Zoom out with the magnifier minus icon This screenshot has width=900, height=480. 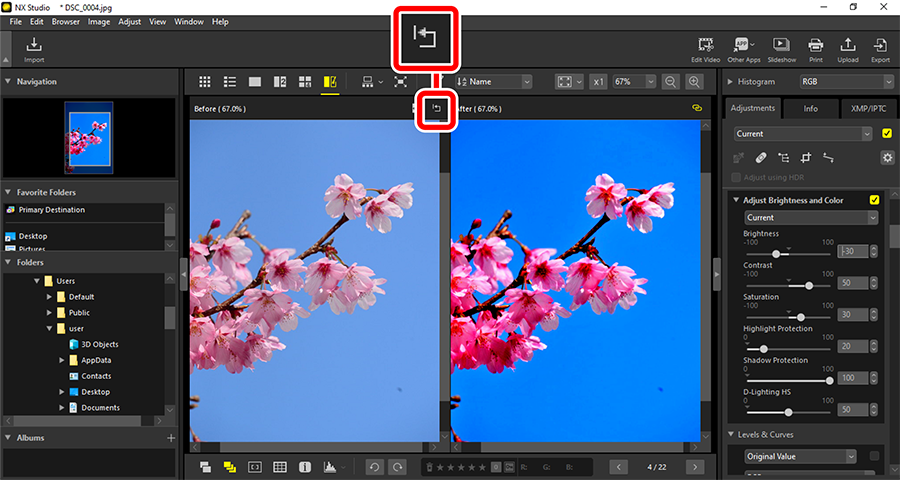670,82
